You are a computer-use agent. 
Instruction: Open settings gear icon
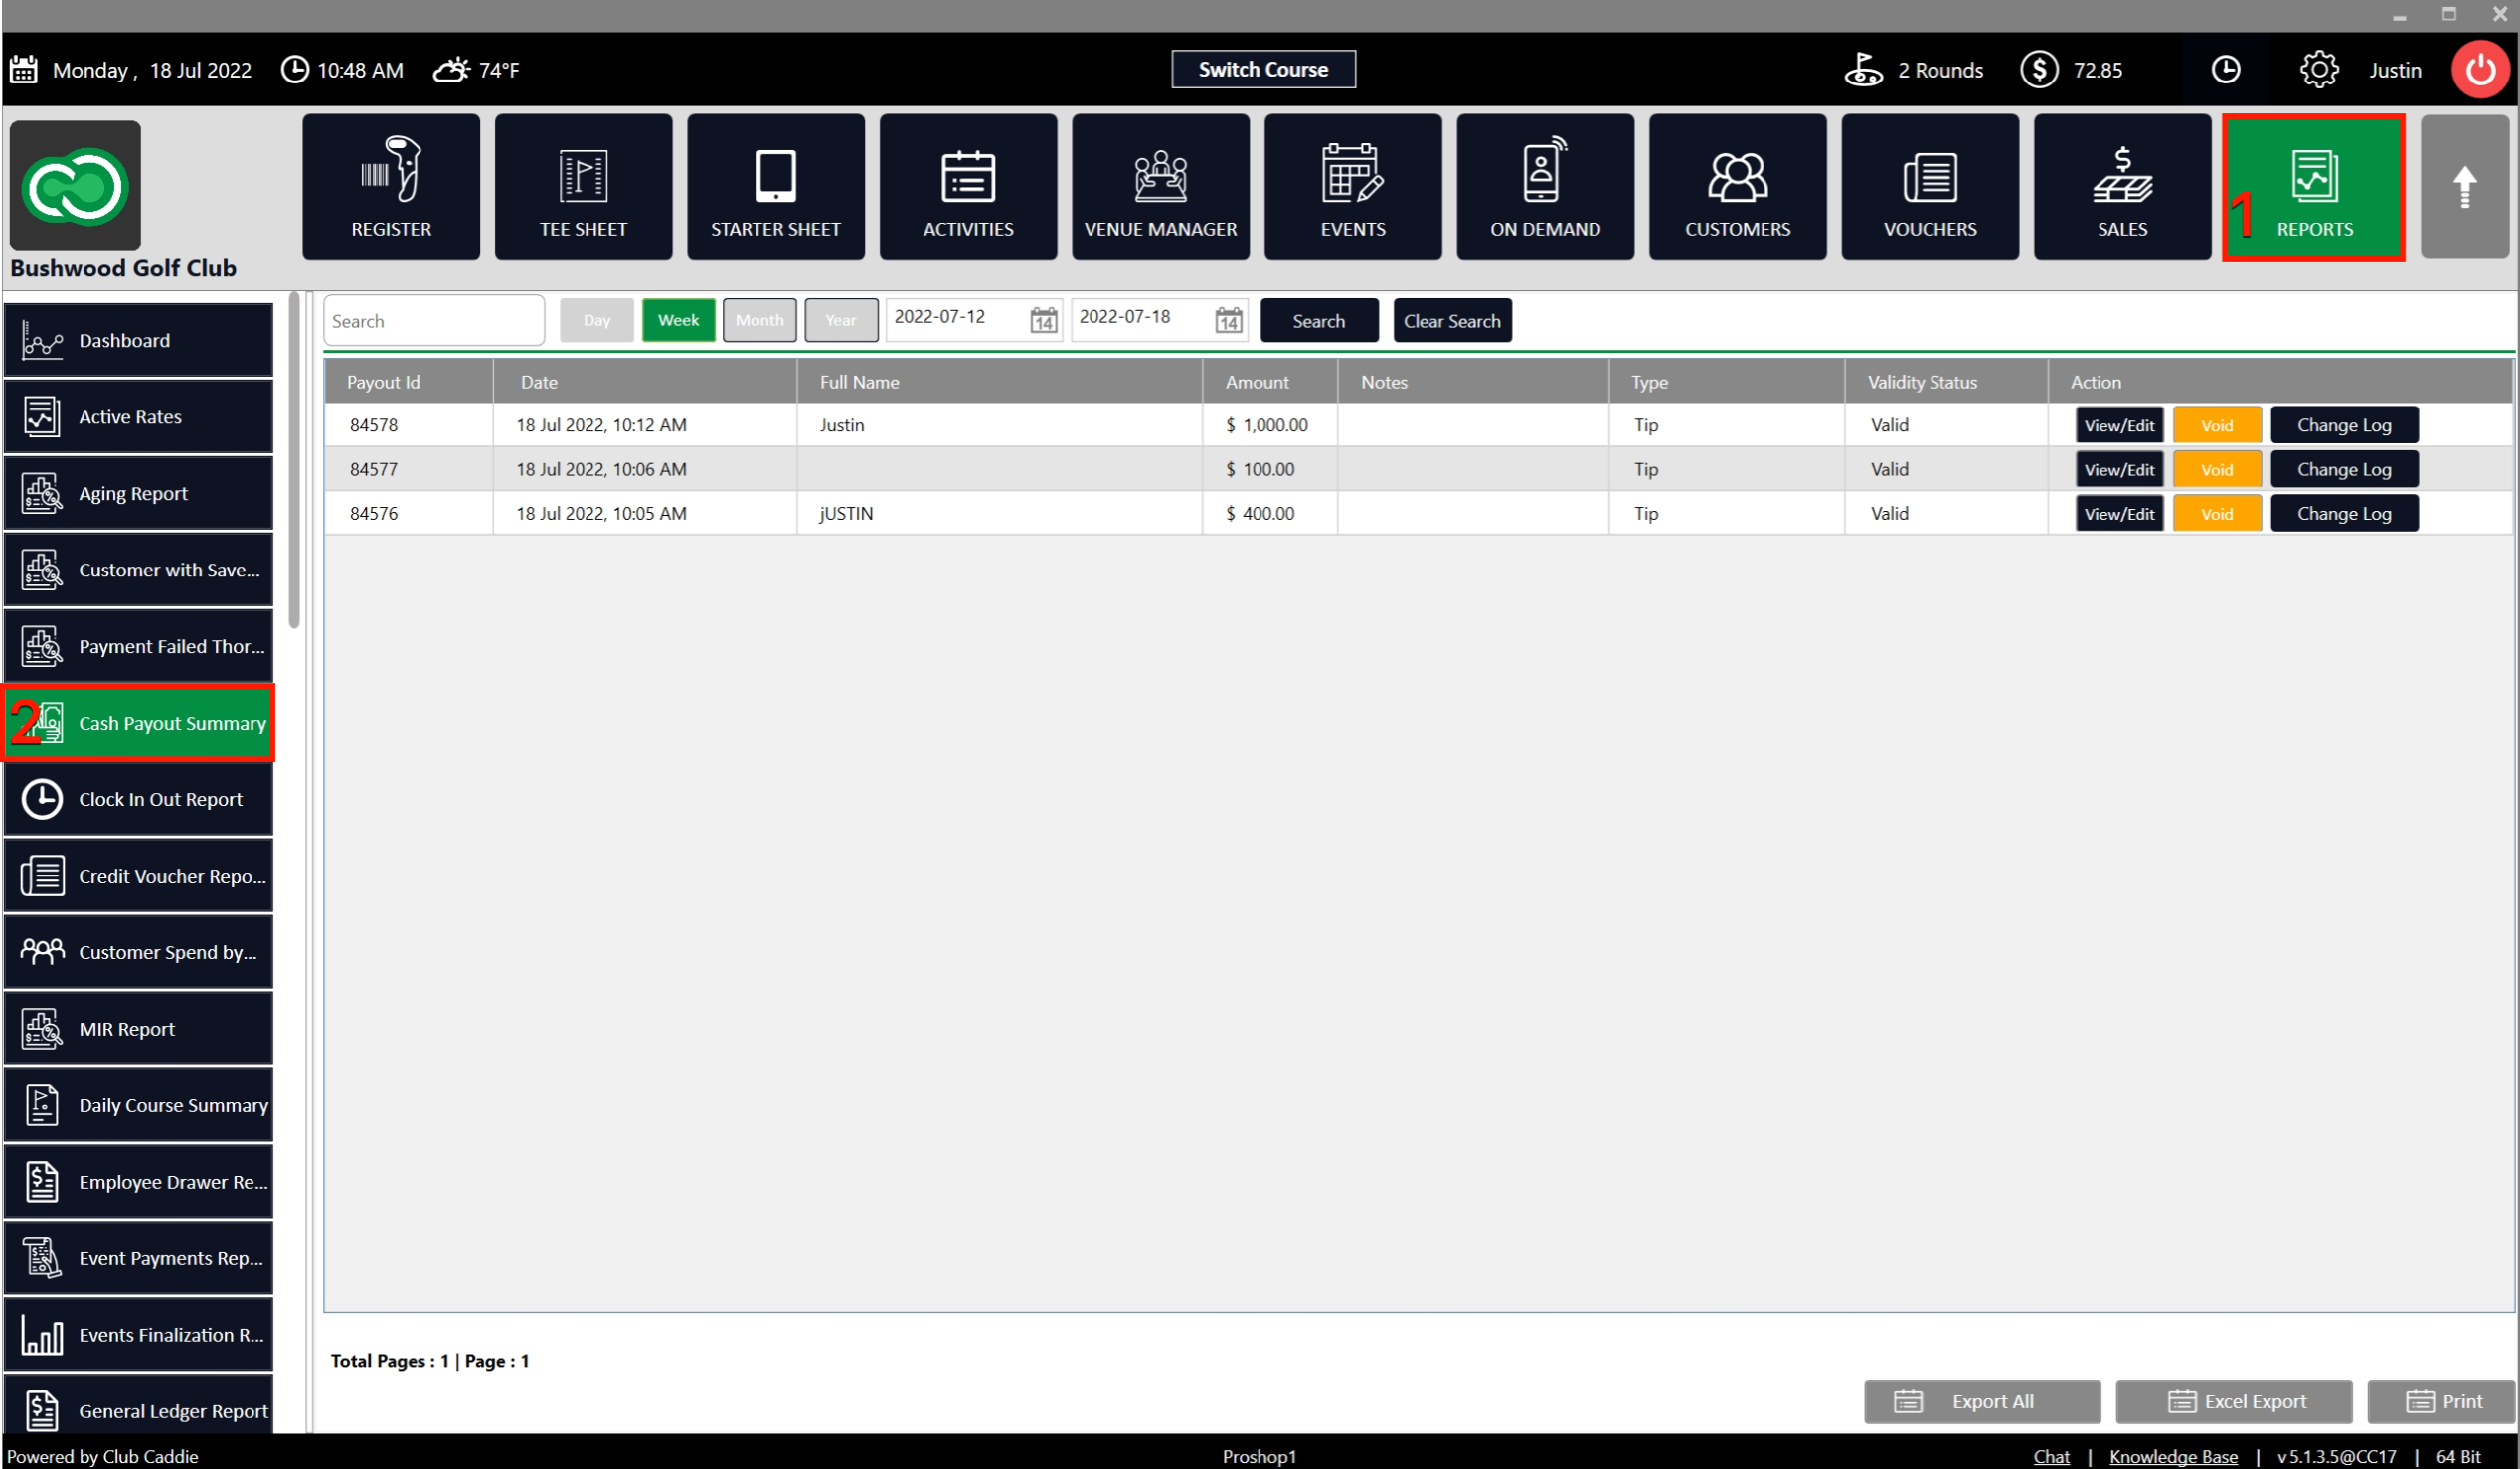(2318, 70)
